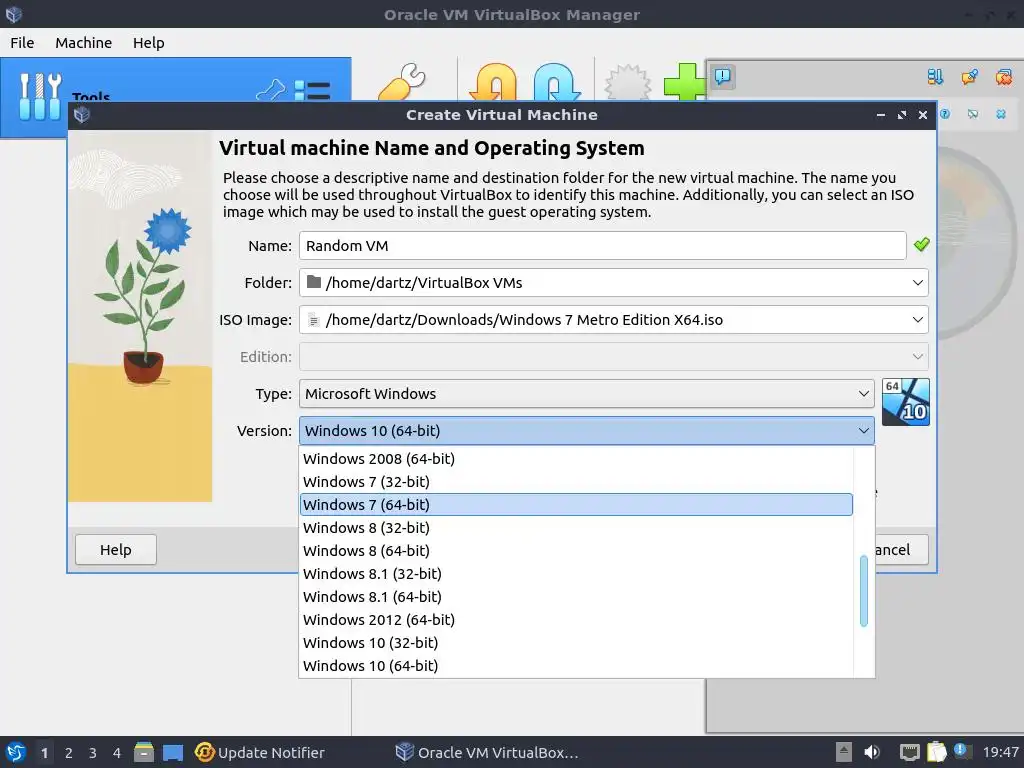Expand the Folder dropdown
Viewport: 1024px width, 768px height.
(918, 283)
